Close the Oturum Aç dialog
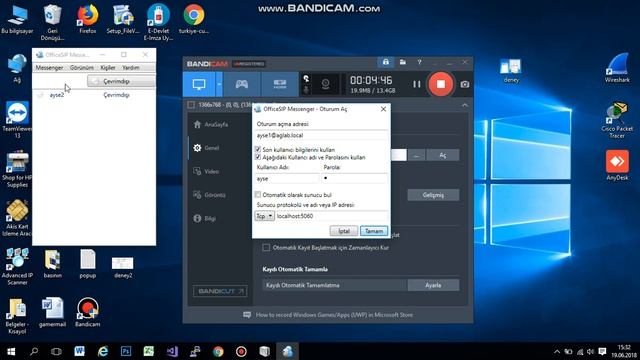Screen dimensions: 640x360 (x=383, y=109)
